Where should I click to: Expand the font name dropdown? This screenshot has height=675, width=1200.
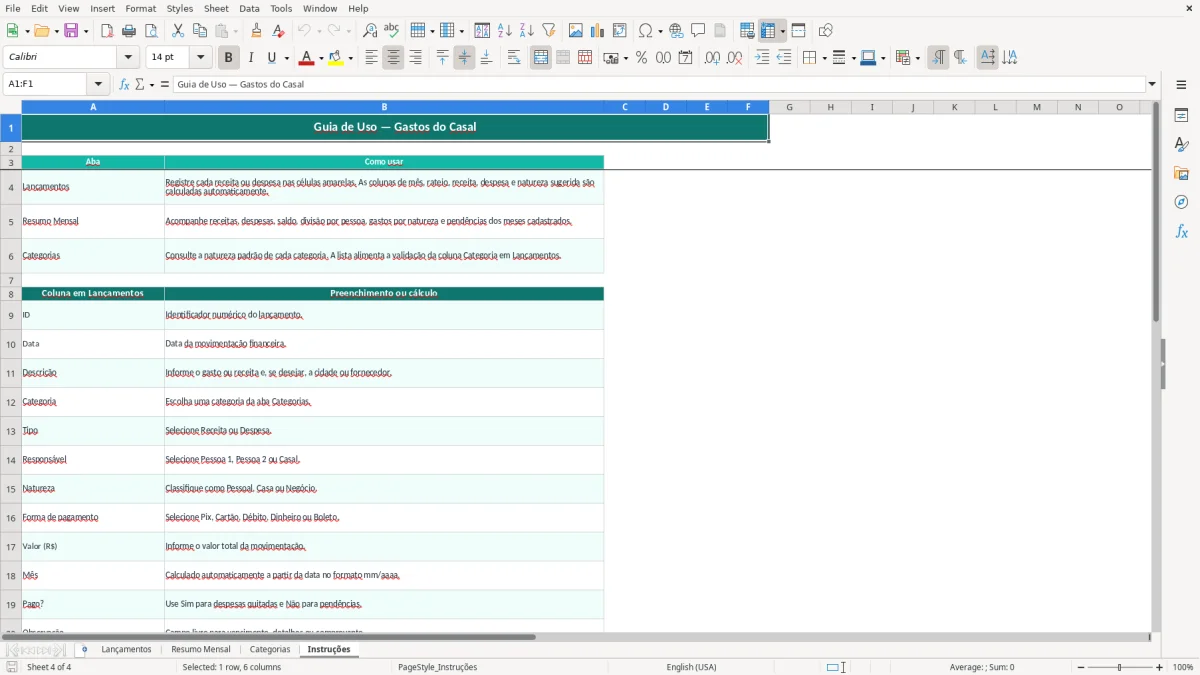[129, 58]
